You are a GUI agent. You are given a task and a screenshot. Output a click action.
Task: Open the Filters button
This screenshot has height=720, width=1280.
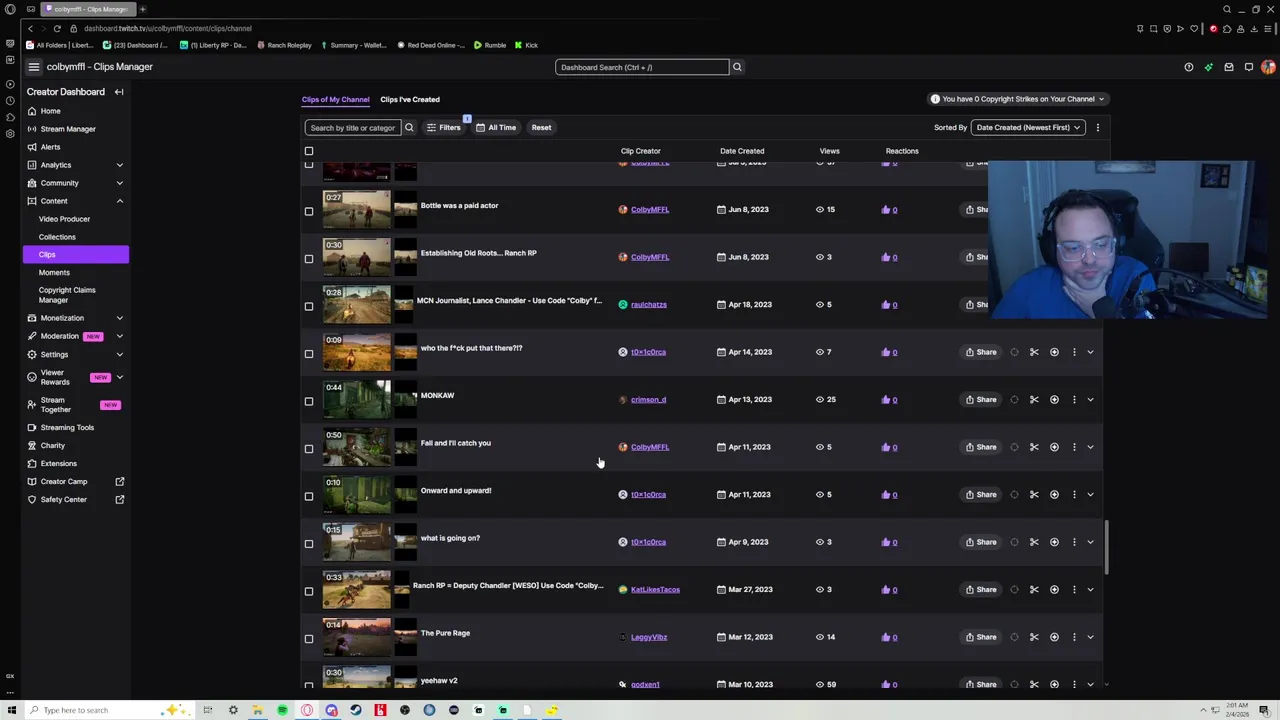tap(443, 127)
